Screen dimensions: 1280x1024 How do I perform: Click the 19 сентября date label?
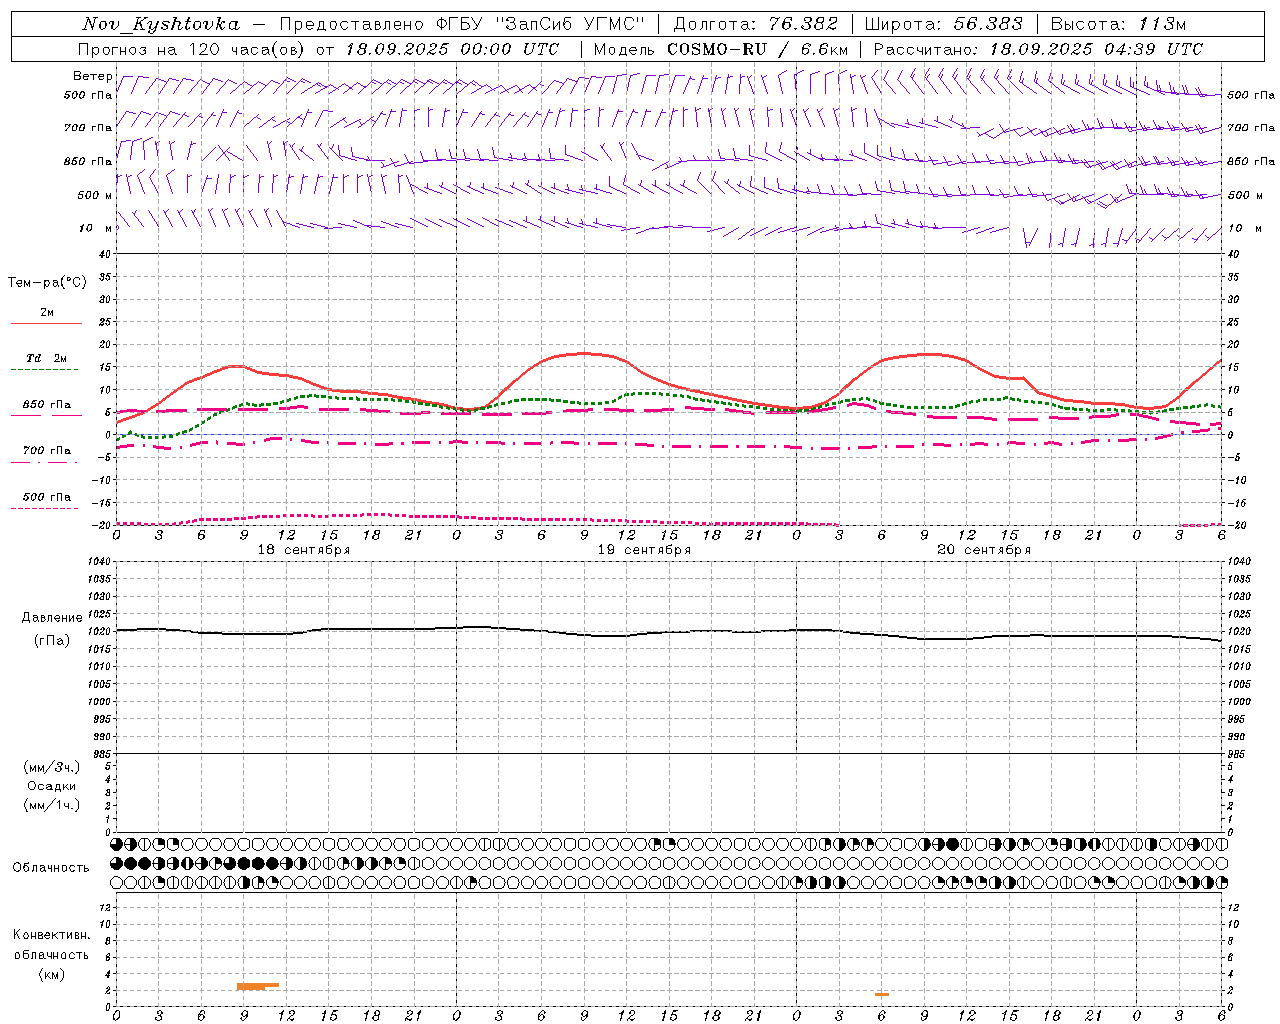coord(644,550)
